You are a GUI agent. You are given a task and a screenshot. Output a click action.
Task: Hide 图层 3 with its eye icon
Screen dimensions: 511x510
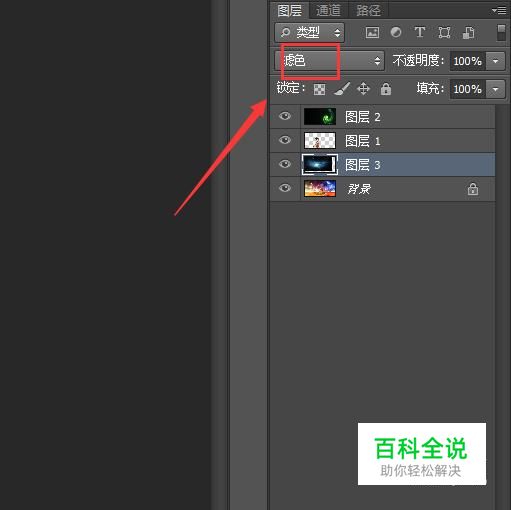pyautogui.click(x=285, y=164)
